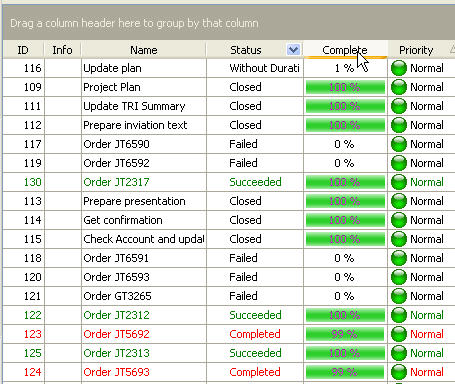
Task: Select the 'Get confirmation' name cell
Action: (144, 220)
